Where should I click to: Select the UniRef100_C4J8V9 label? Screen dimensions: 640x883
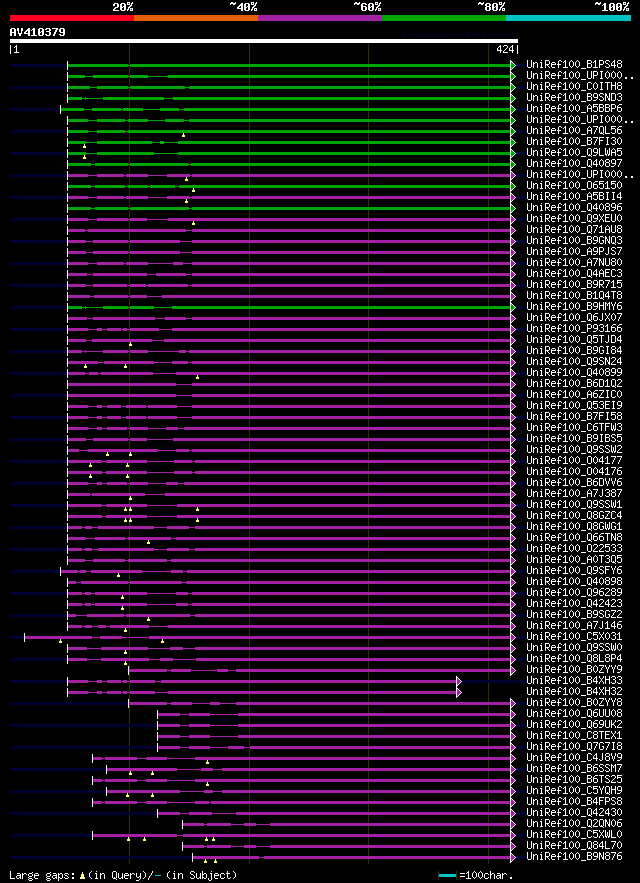(x=574, y=759)
